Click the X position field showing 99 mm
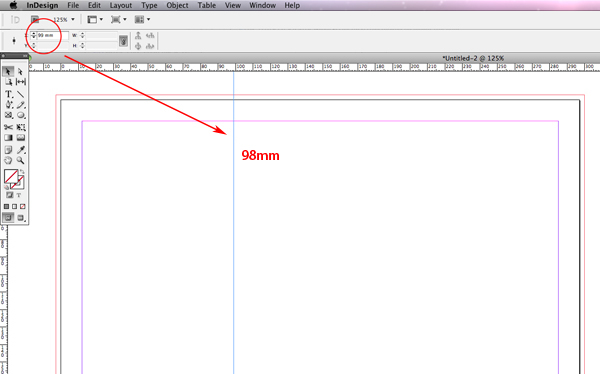 coord(52,35)
